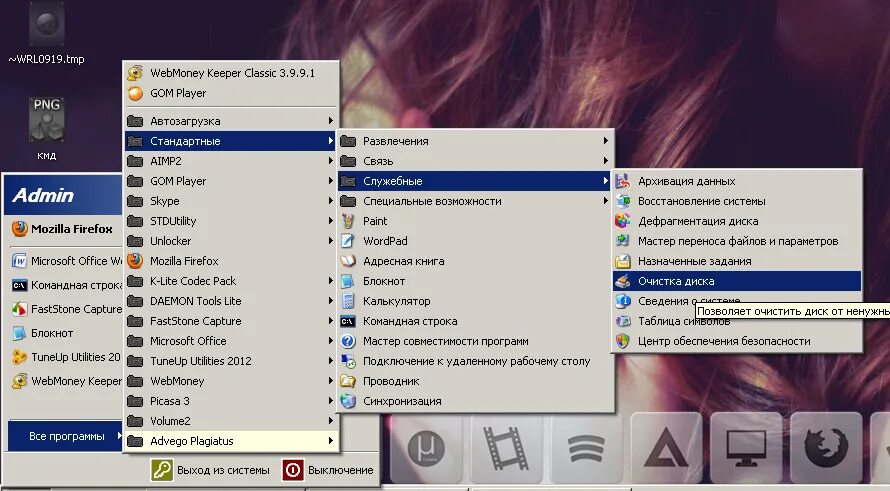Viewport: 890px width, 491px height.
Task: Select Mozilla Firefox in All Programs list
Action: (230, 261)
